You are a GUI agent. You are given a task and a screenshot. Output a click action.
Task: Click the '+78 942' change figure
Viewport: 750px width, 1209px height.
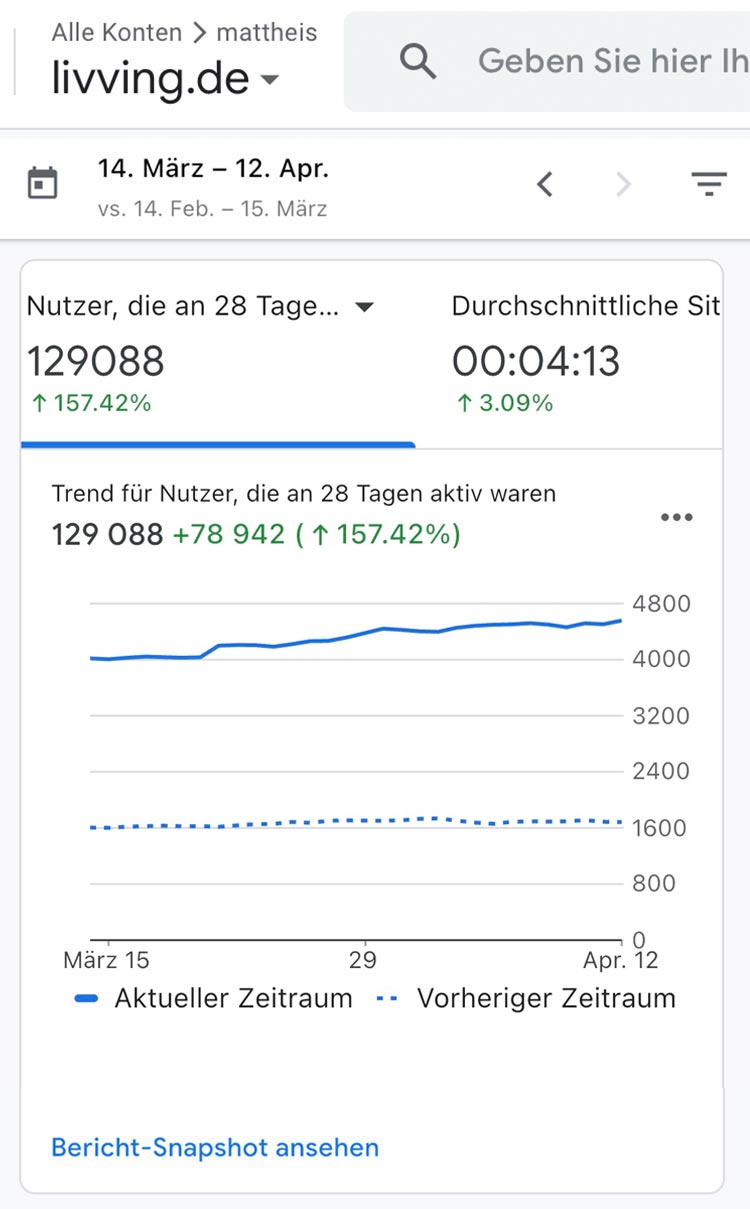point(229,535)
